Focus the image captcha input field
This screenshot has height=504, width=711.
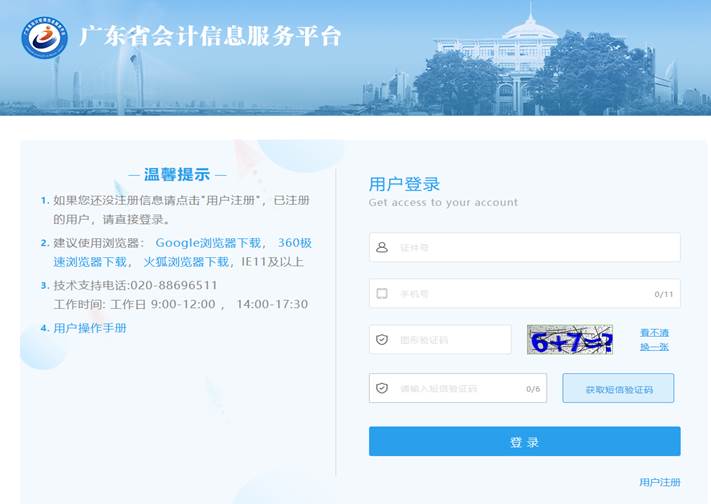(x=440, y=339)
